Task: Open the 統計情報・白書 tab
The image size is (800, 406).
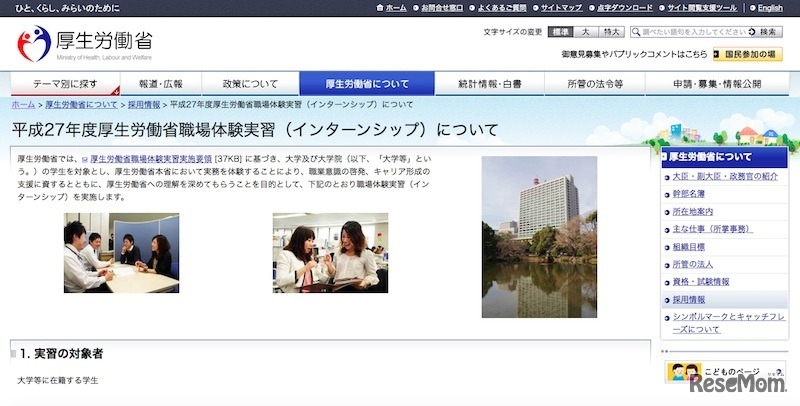Action: (x=482, y=84)
